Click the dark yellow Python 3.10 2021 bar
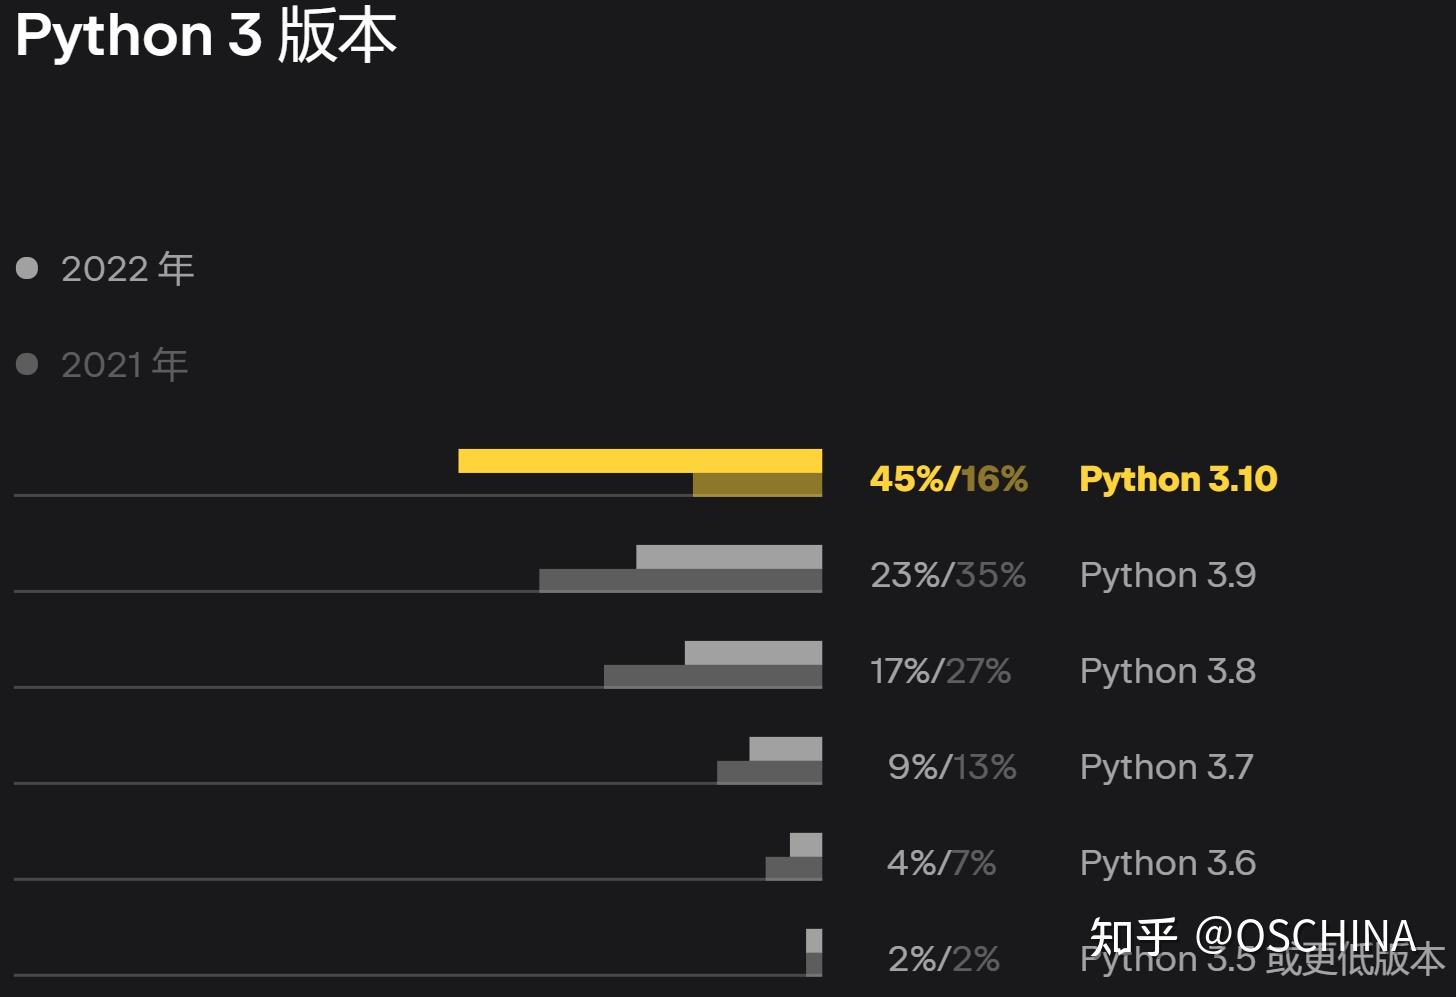This screenshot has height=997, width=1456. tap(757, 485)
